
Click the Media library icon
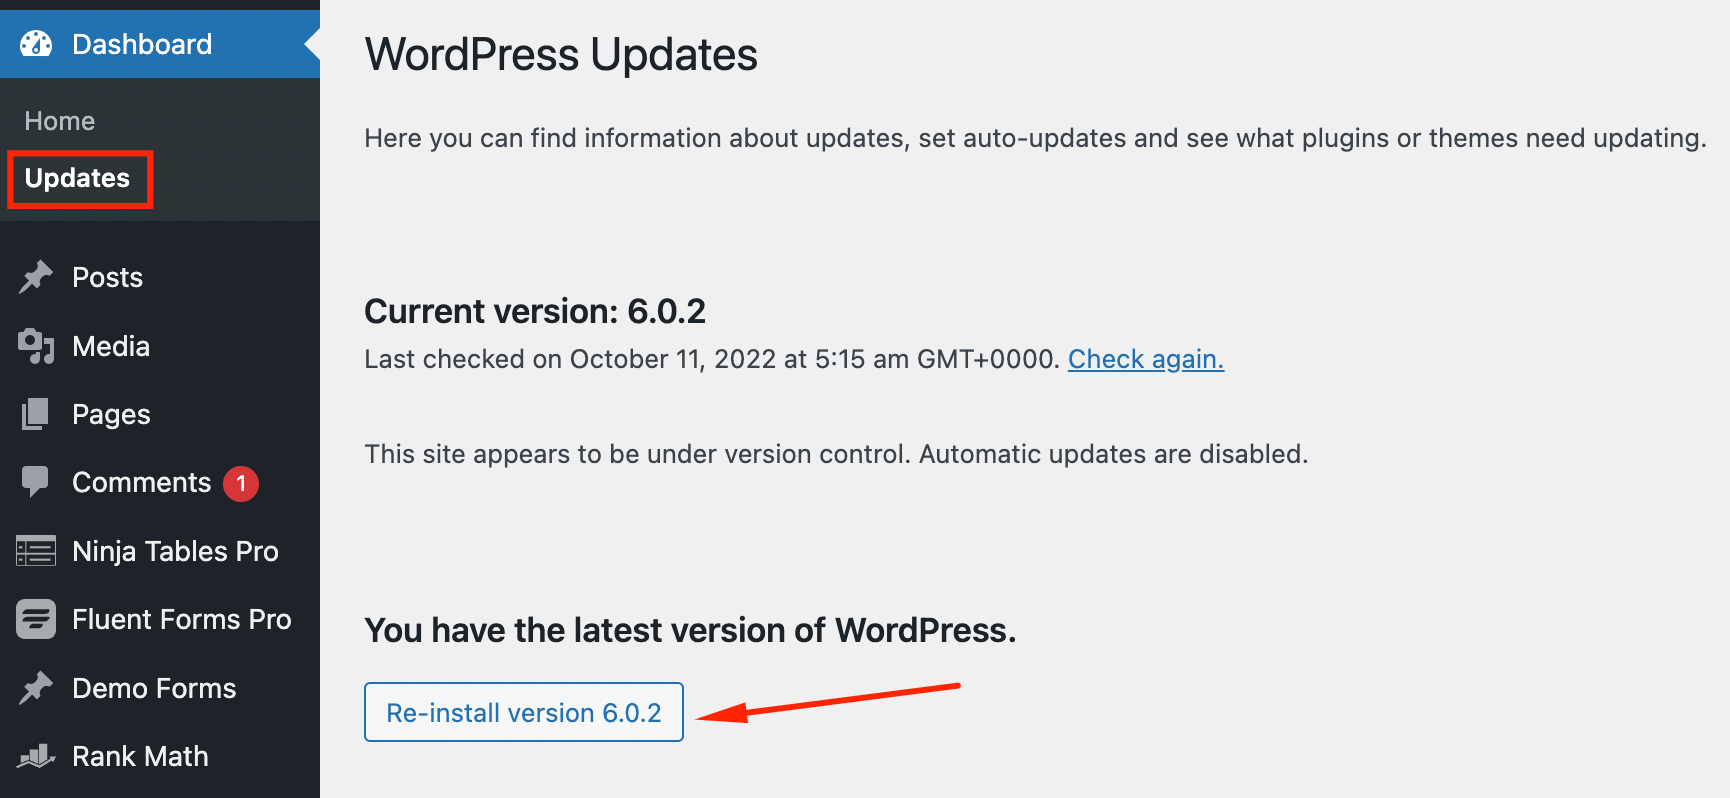(36, 346)
